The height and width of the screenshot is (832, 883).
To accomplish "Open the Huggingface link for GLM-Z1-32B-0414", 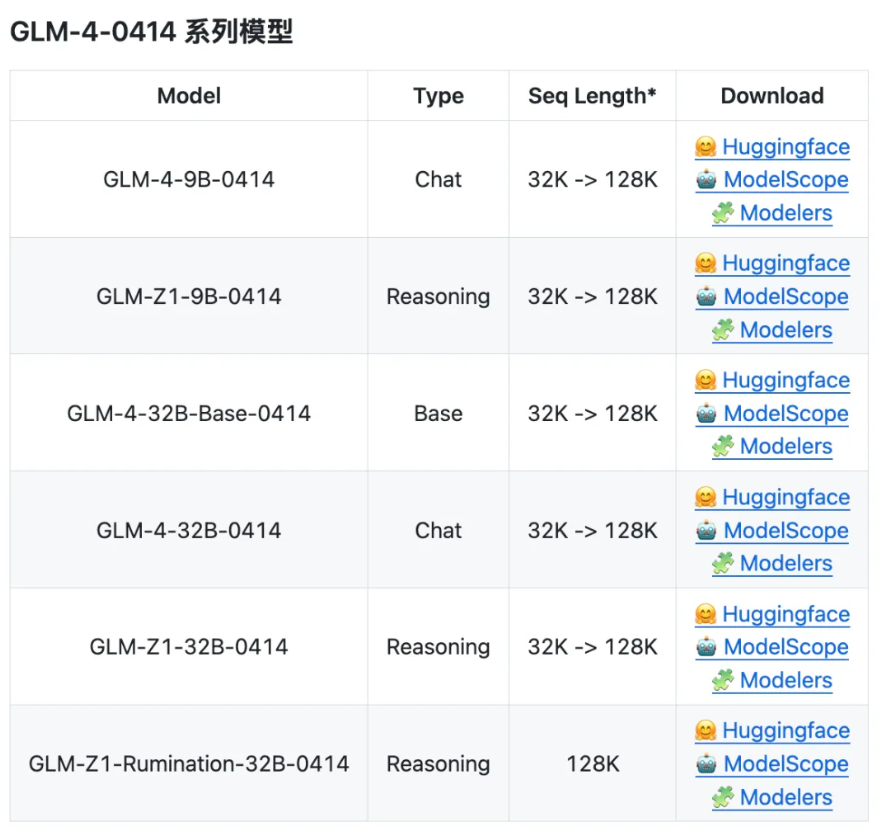I will coord(785,614).
